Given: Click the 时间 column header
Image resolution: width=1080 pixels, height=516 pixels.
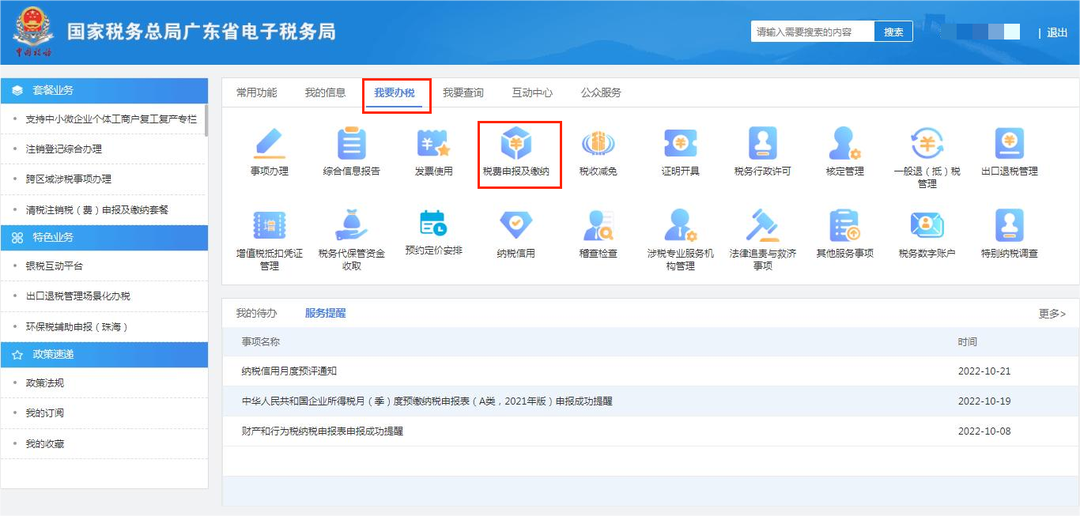Looking at the screenshot, I should point(967,342).
